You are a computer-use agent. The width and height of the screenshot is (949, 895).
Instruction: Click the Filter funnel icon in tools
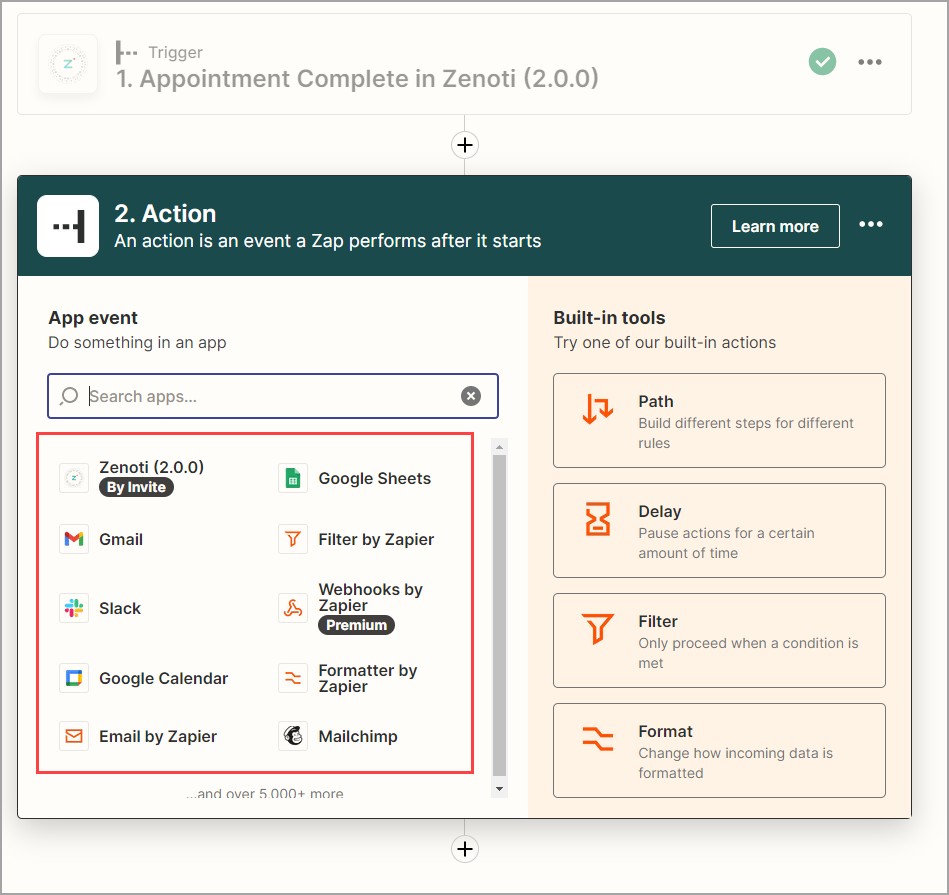coord(597,629)
